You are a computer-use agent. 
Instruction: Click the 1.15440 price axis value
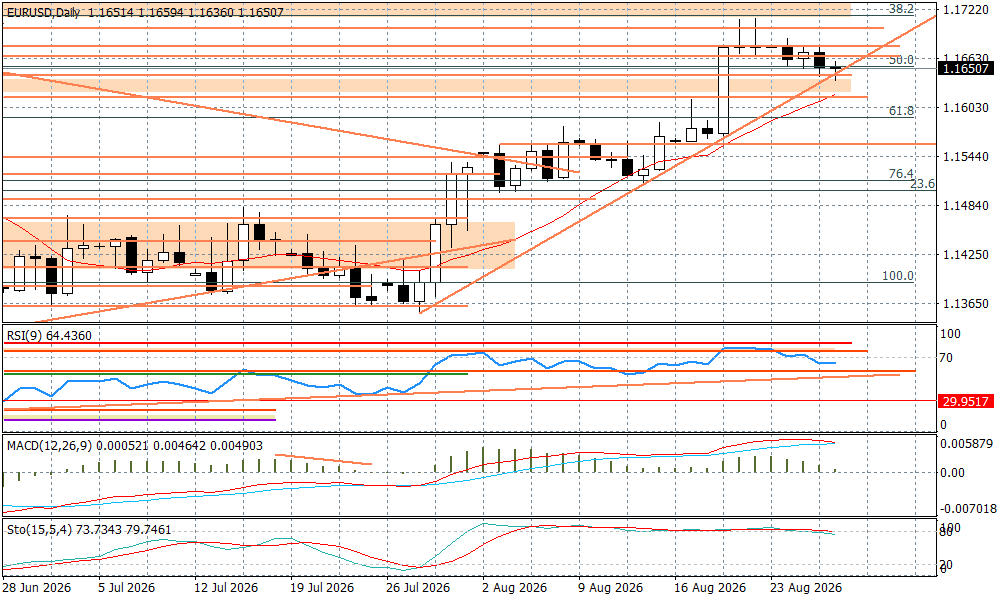[966, 157]
